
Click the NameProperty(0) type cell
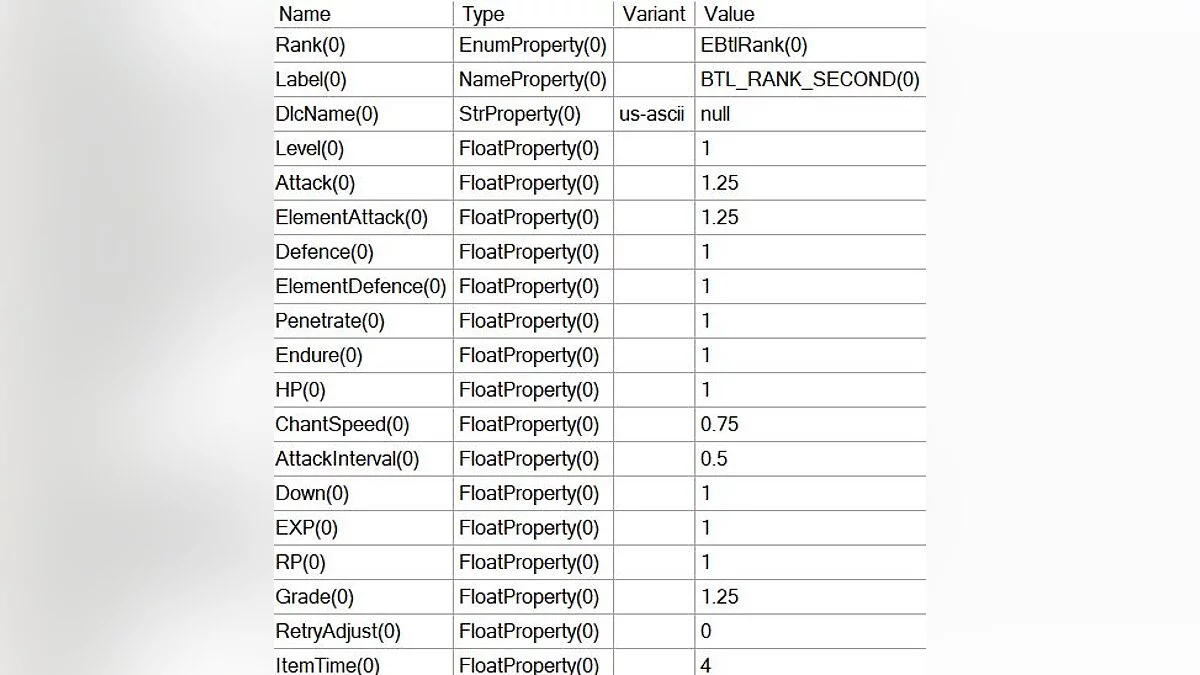[x=532, y=79]
